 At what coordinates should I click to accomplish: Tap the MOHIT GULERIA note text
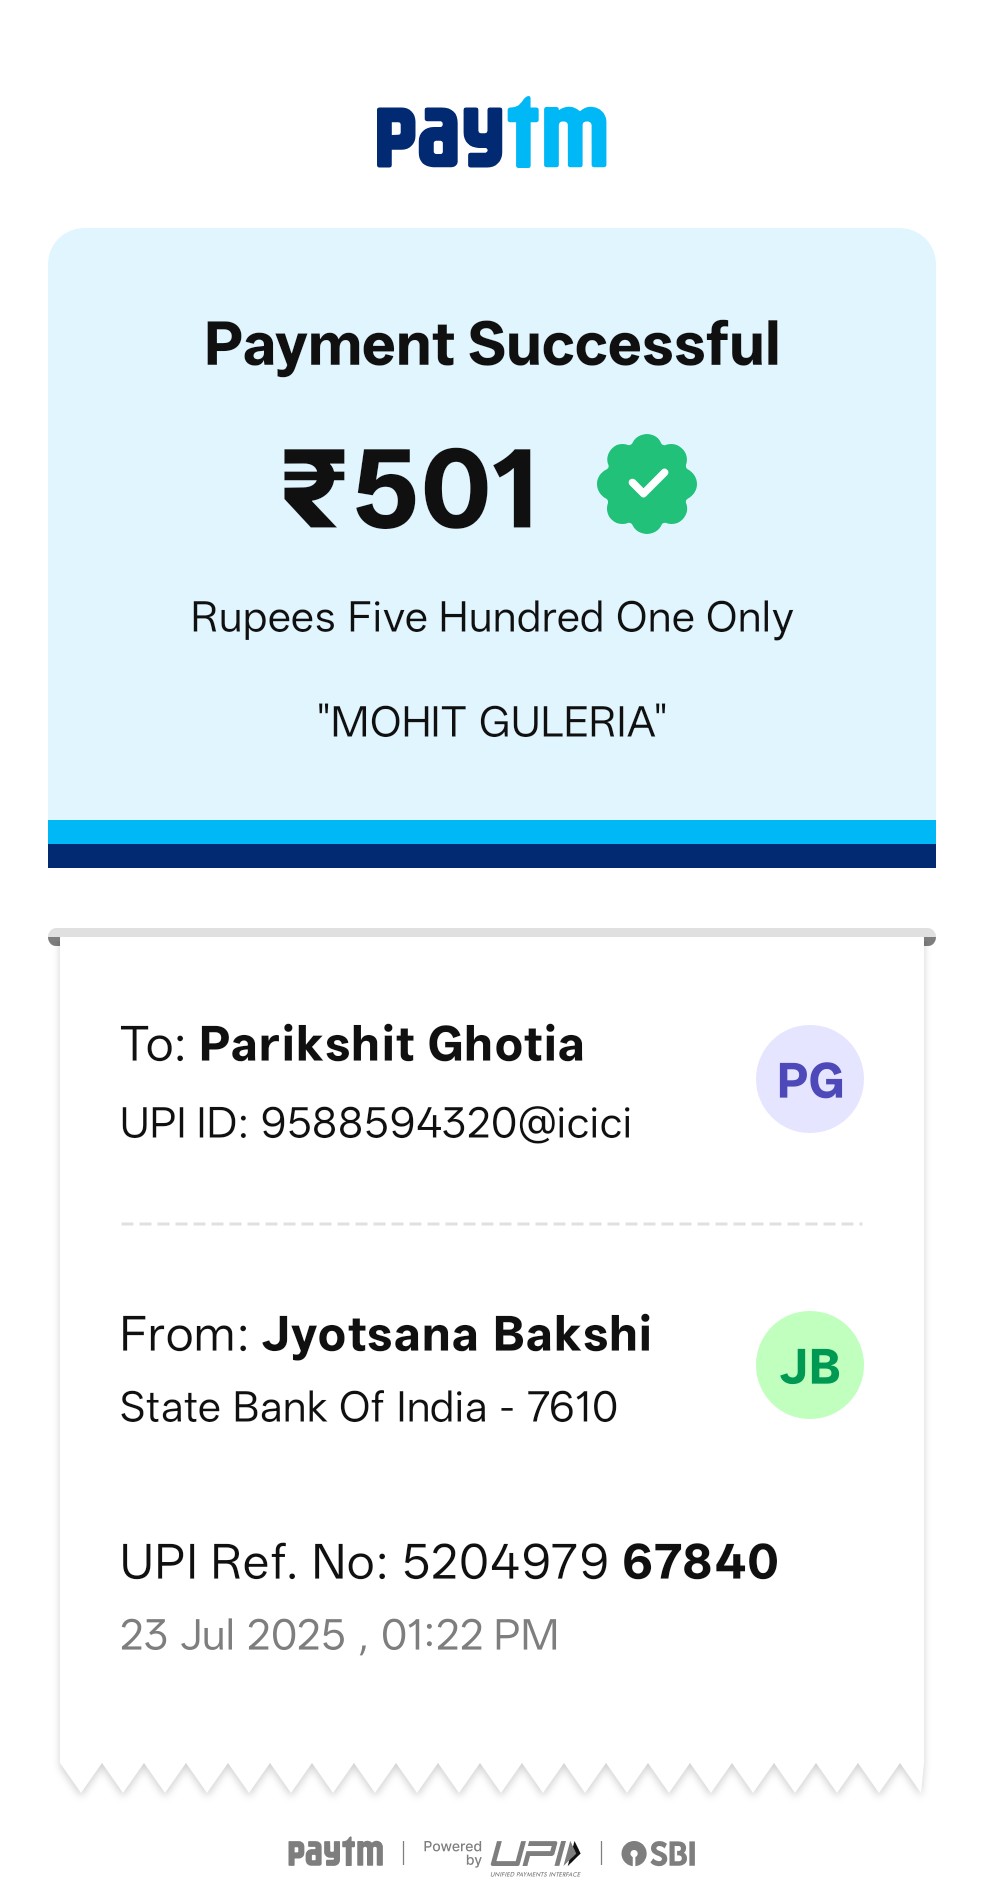[492, 721]
